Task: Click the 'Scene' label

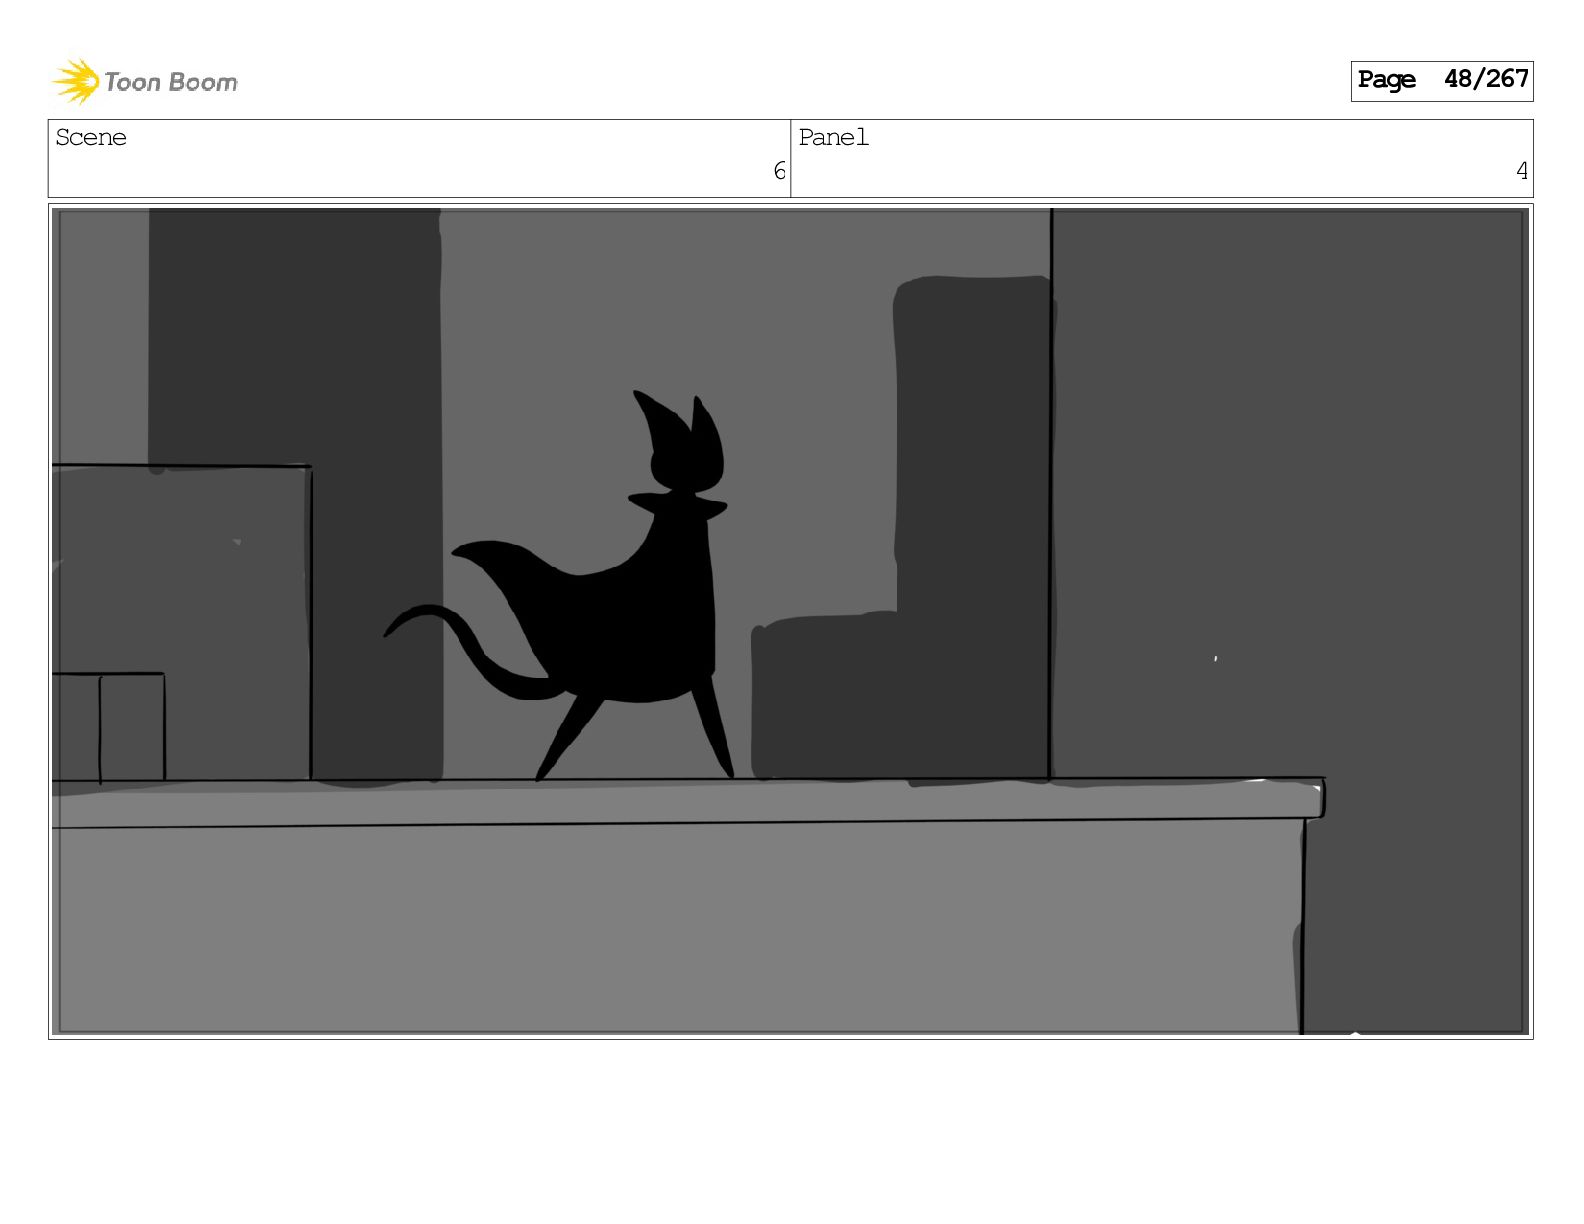Action: pyautogui.click(x=91, y=137)
